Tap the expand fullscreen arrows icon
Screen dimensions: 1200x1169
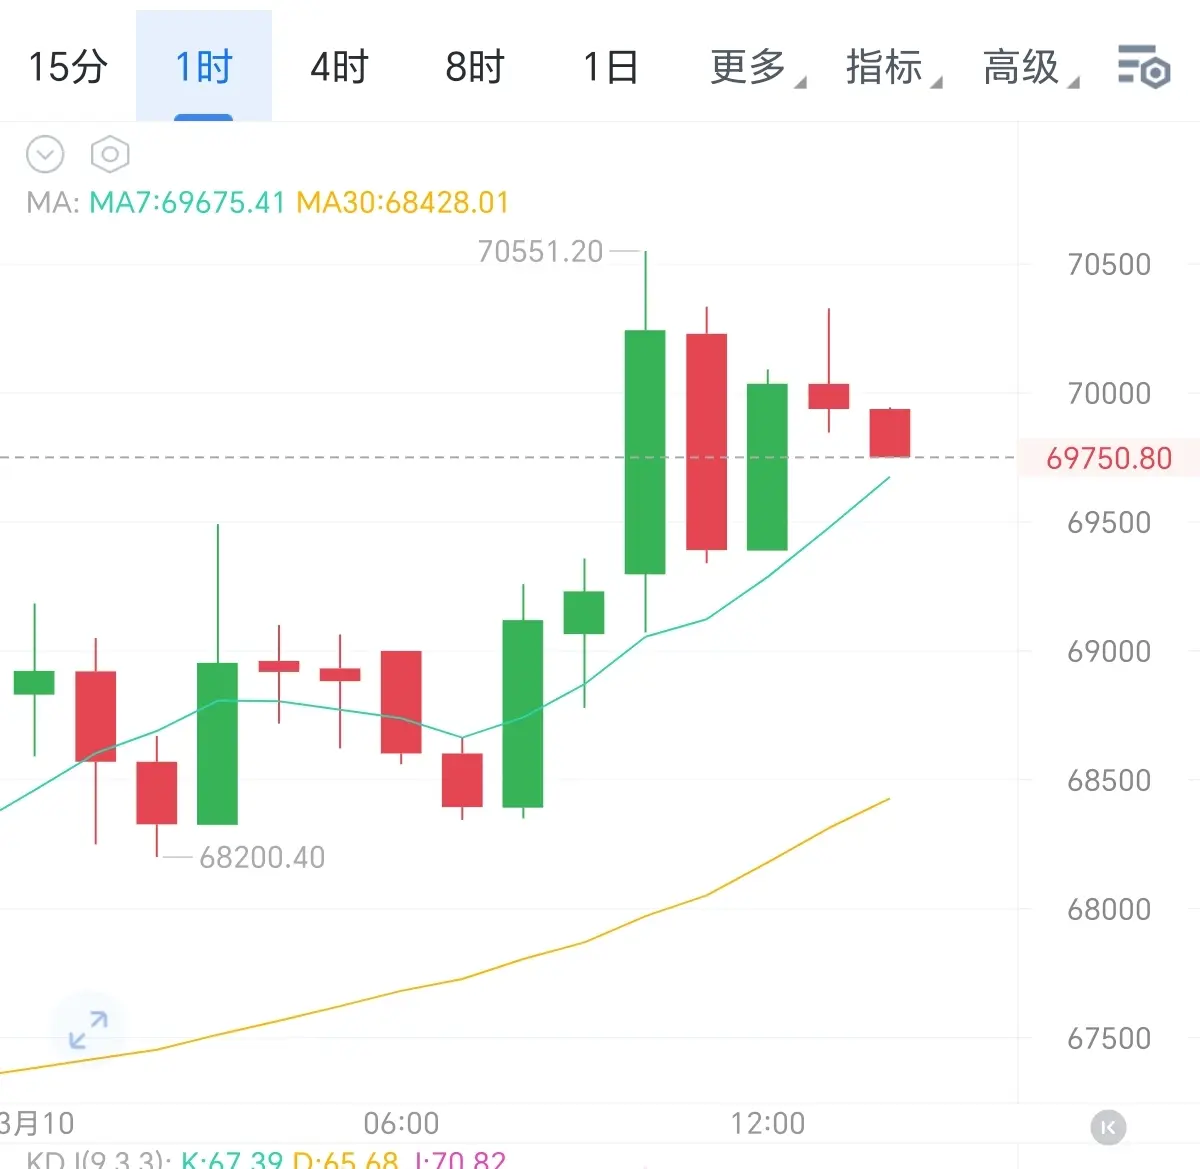[x=88, y=1029]
